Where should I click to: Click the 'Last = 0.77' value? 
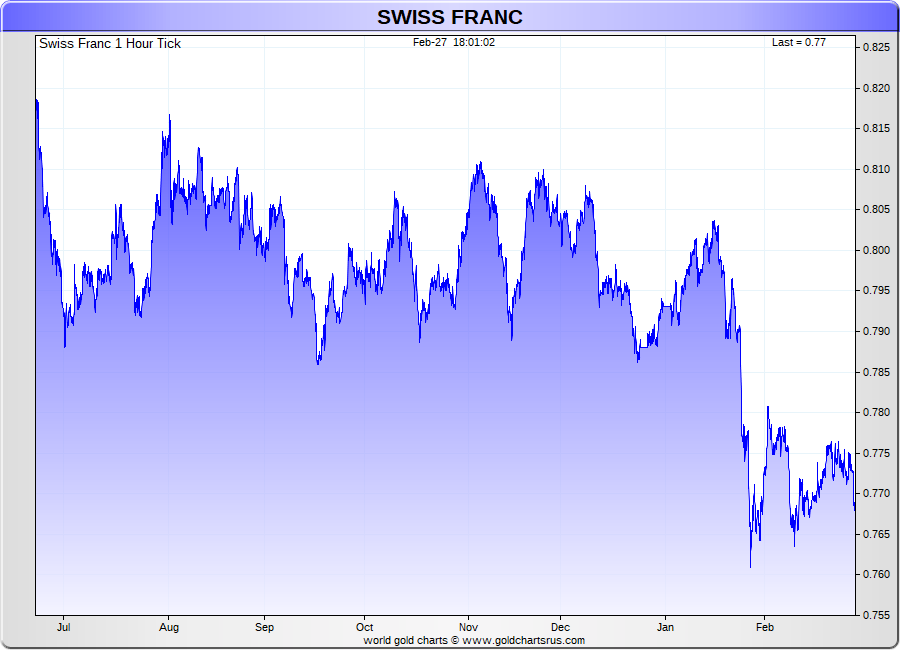[x=798, y=43]
